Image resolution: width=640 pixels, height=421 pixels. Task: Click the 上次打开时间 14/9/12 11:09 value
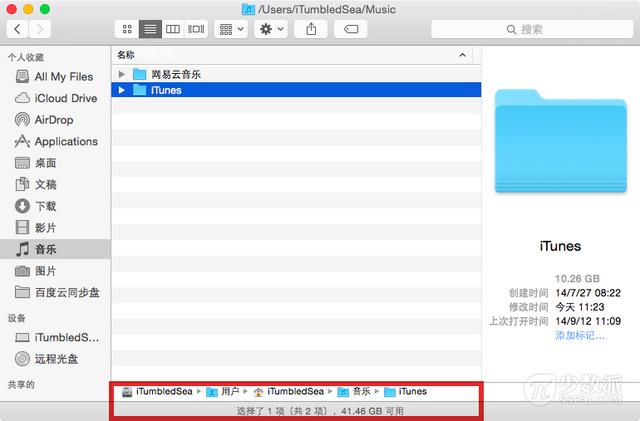(x=588, y=321)
